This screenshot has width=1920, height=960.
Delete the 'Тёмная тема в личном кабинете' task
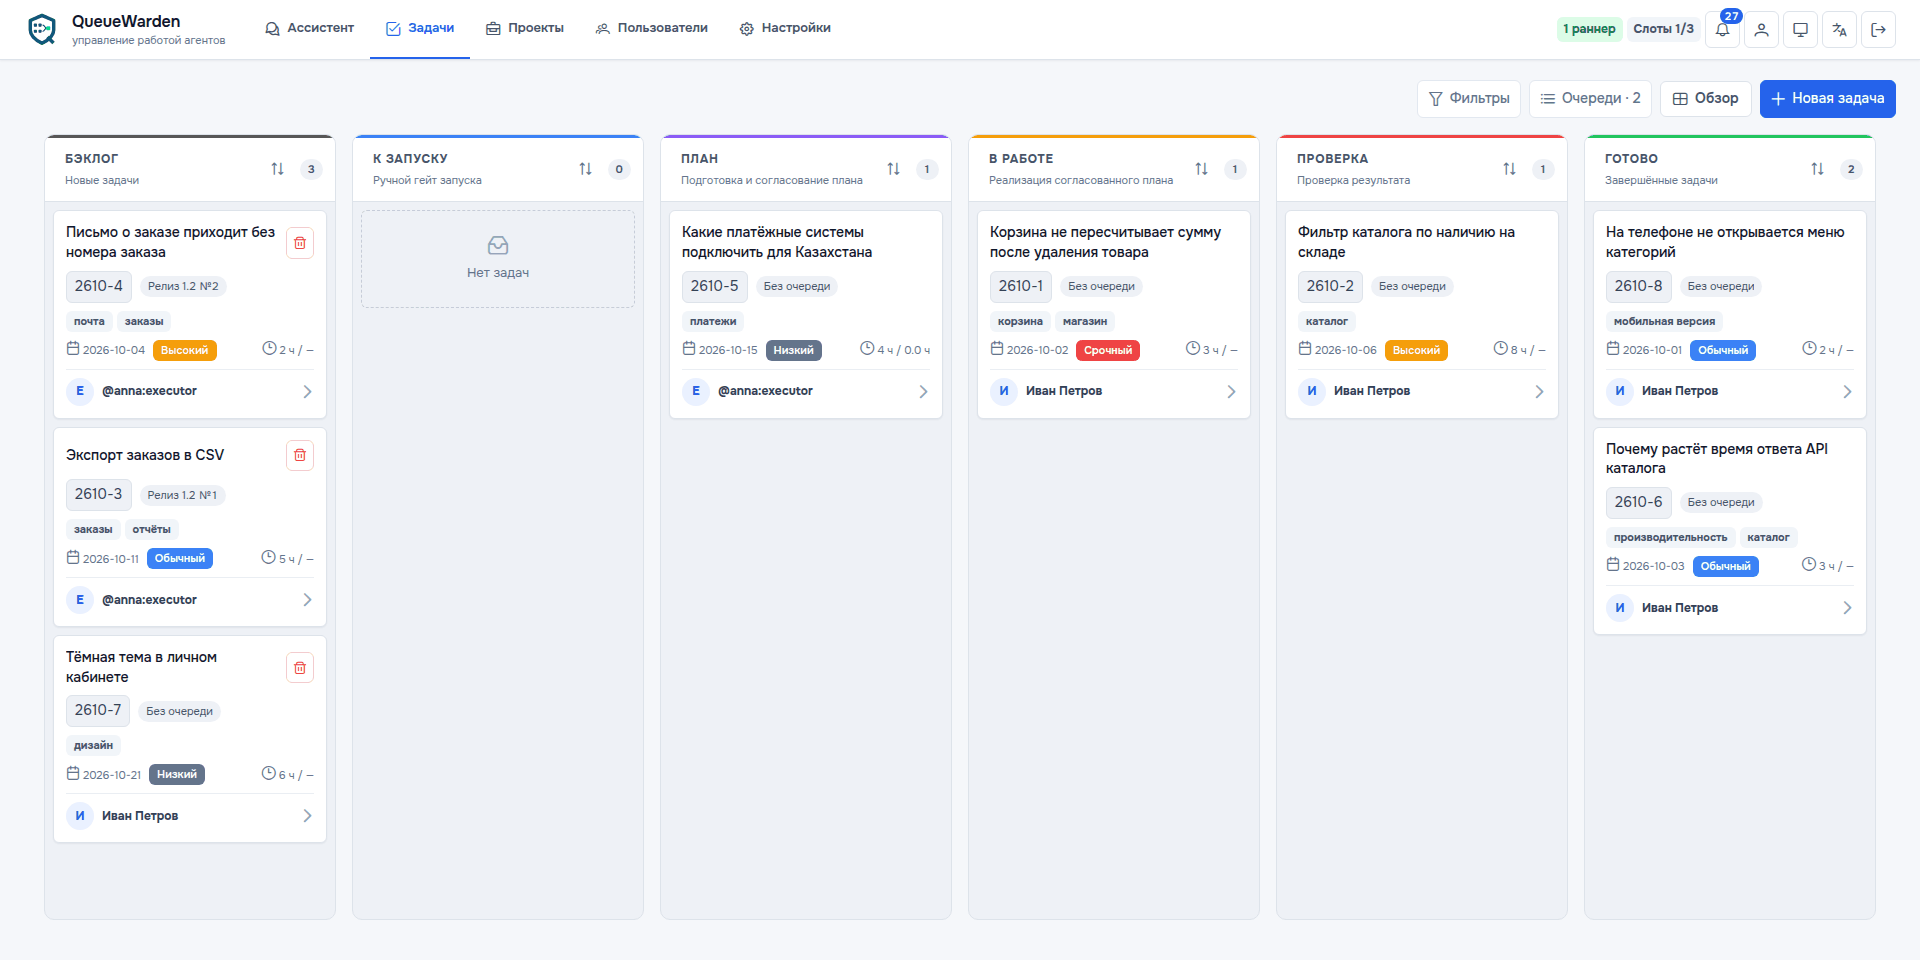point(300,668)
